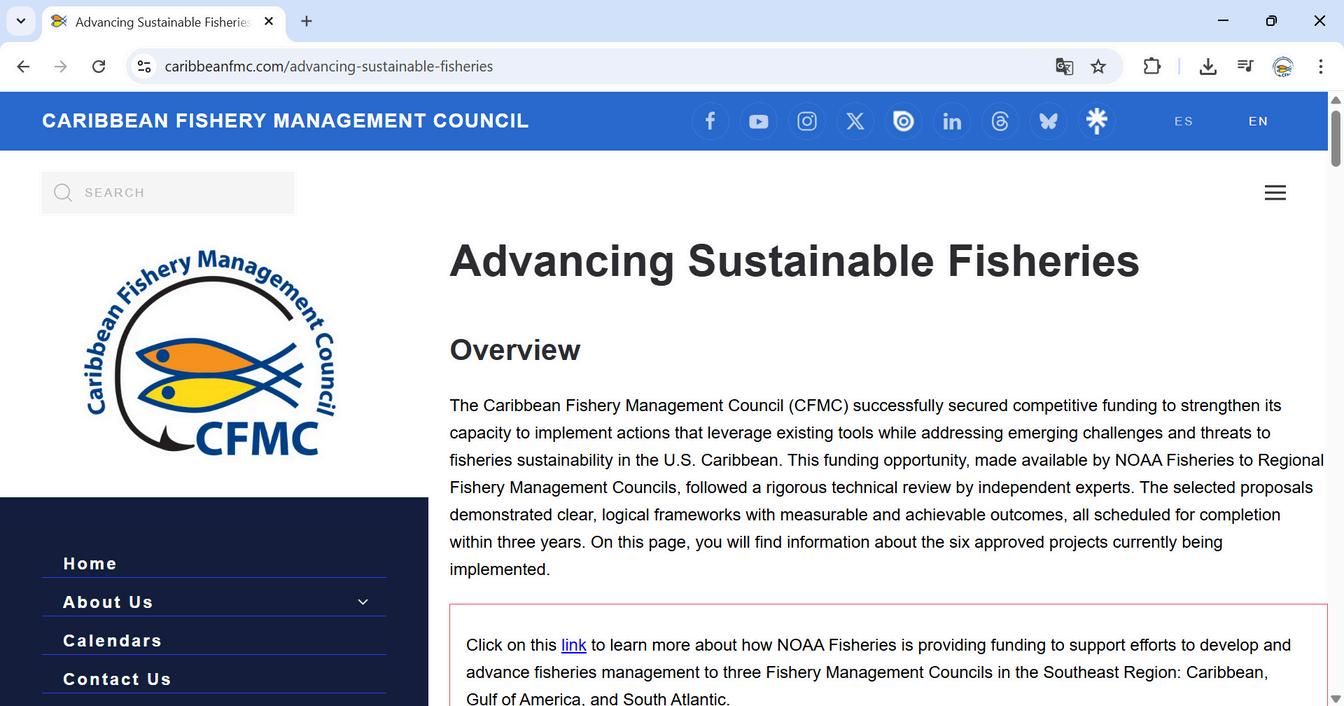
Task: Focus the SEARCH input field
Action: [x=168, y=193]
